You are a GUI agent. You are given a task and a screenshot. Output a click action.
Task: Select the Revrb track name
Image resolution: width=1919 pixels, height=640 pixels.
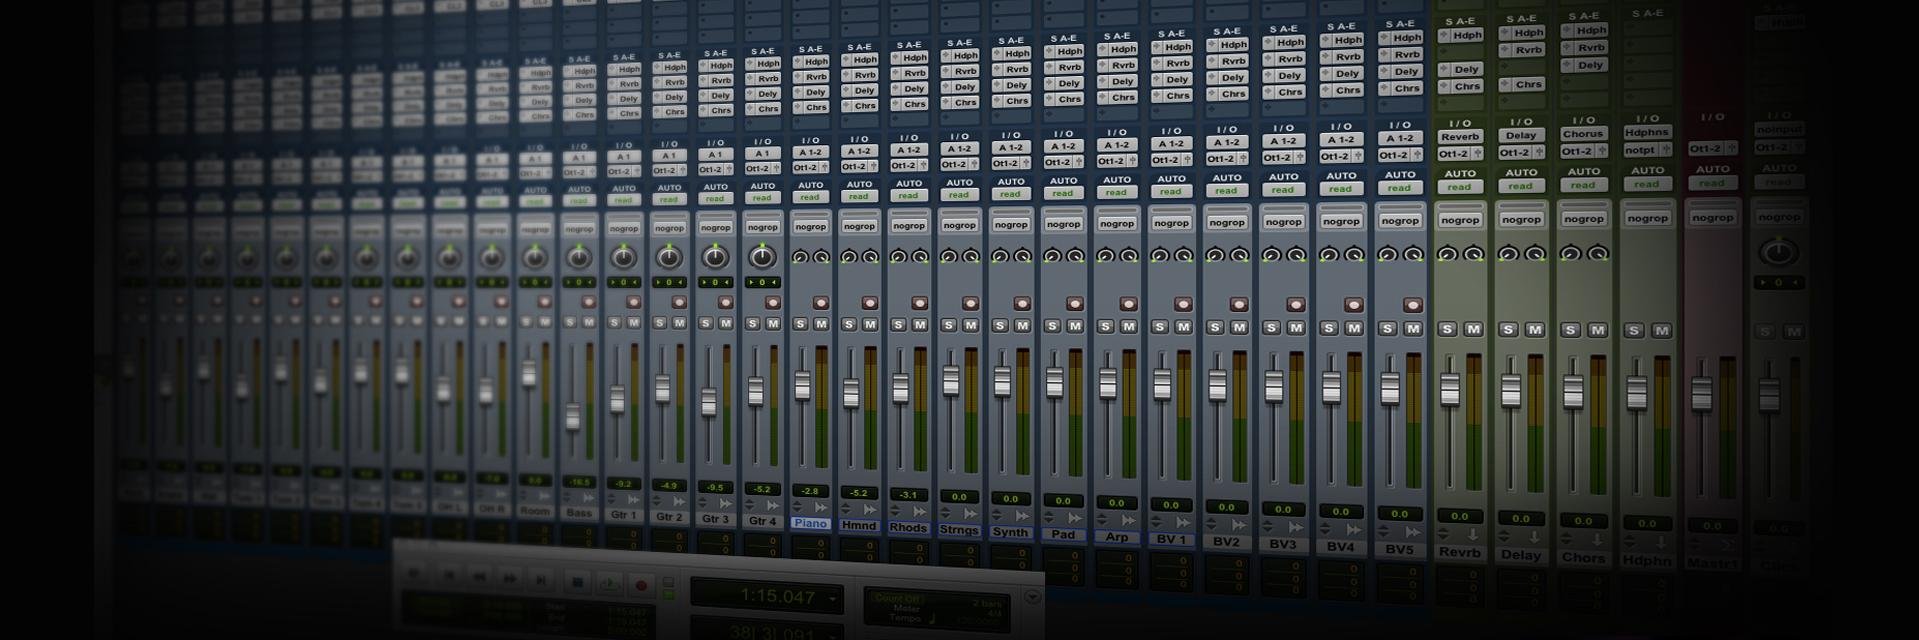coord(1460,552)
